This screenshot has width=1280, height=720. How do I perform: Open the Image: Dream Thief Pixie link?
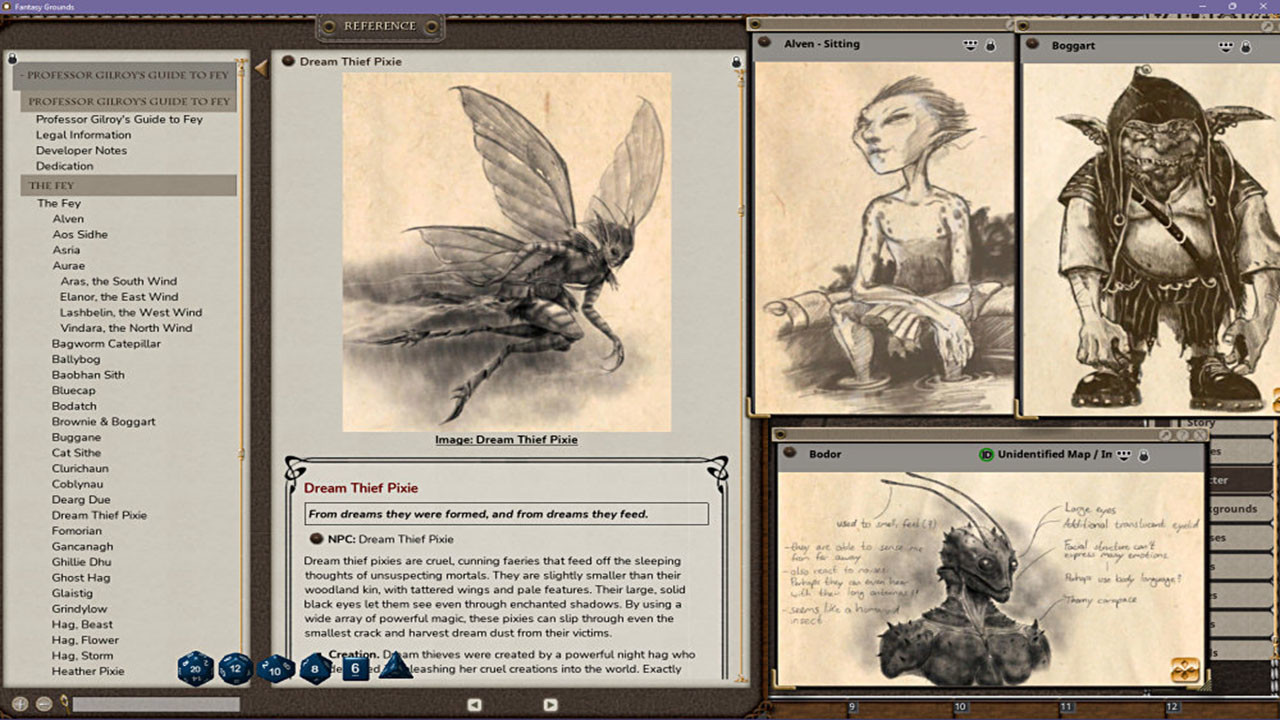[x=505, y=439]
